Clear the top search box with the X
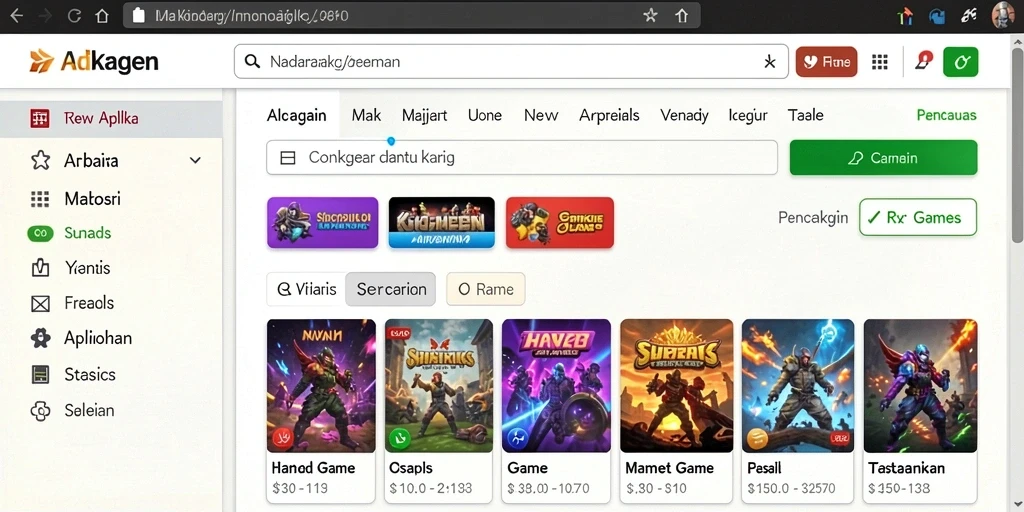The image size is (1024, 512). tap(769, 62)
